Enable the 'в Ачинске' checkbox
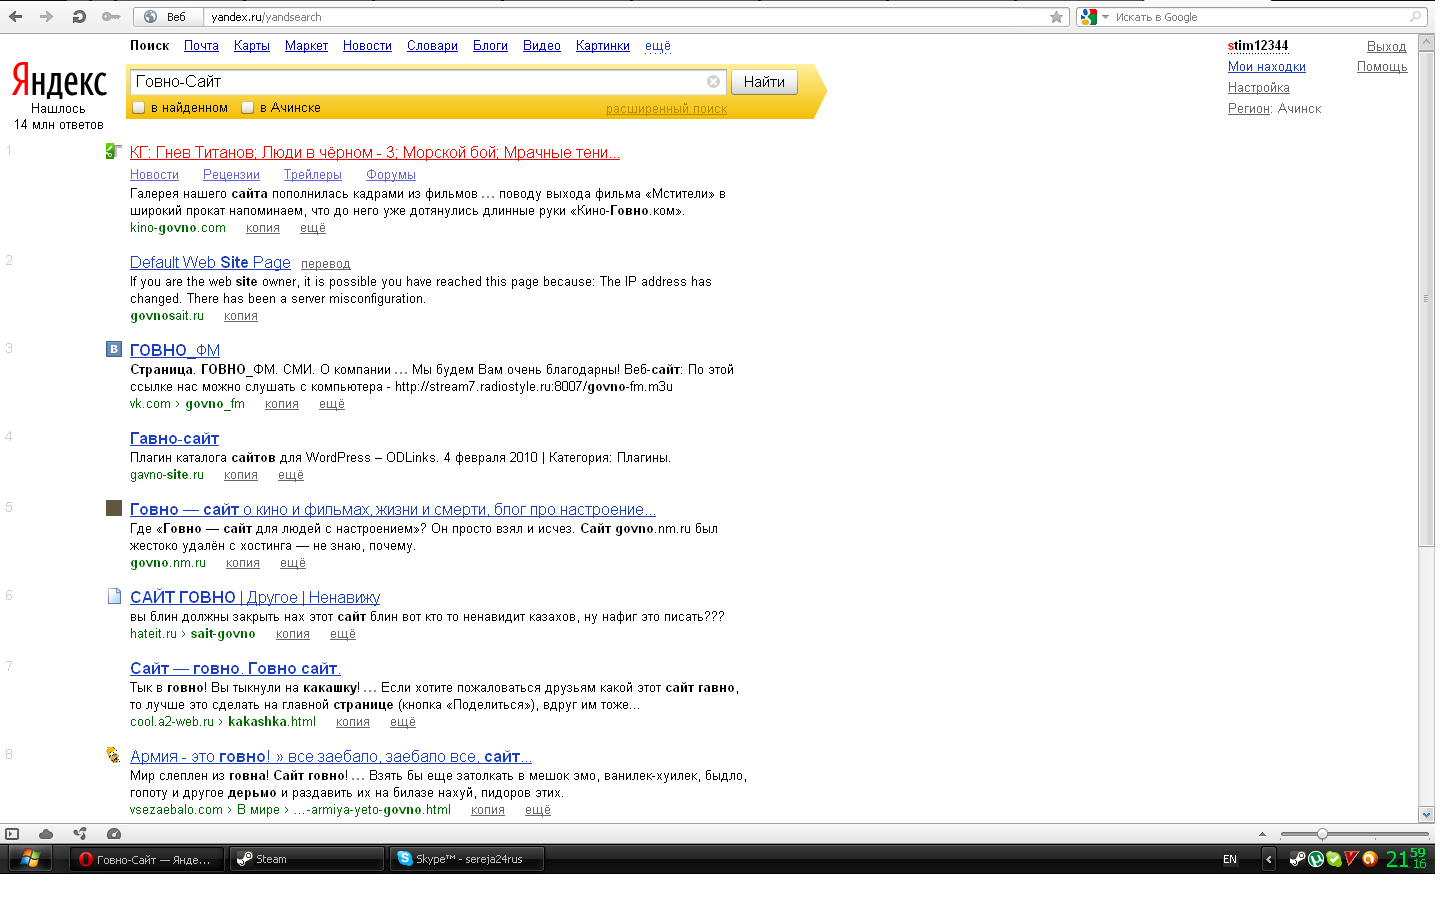Screen dimensions: 1440x900 click(x=247, y=107)
